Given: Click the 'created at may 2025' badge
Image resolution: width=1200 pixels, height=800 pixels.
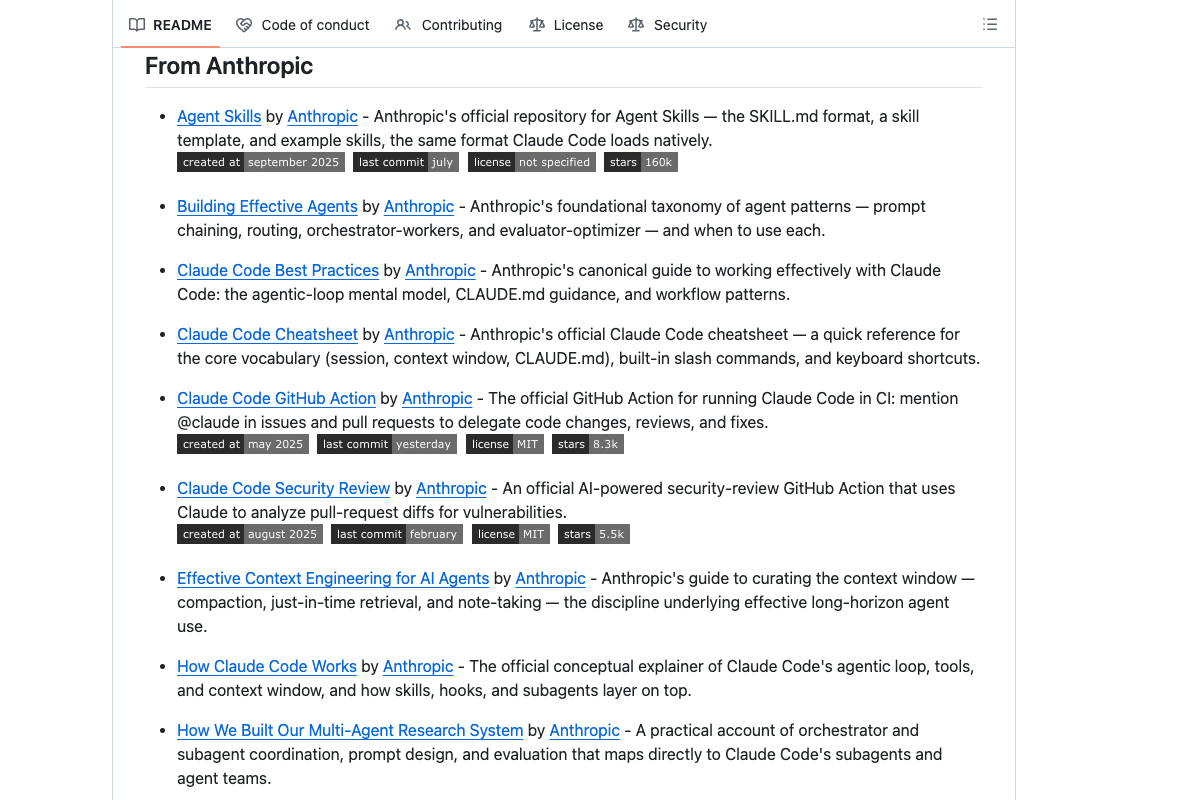Looking at the screenshot, I should click(x=243, y=444).
